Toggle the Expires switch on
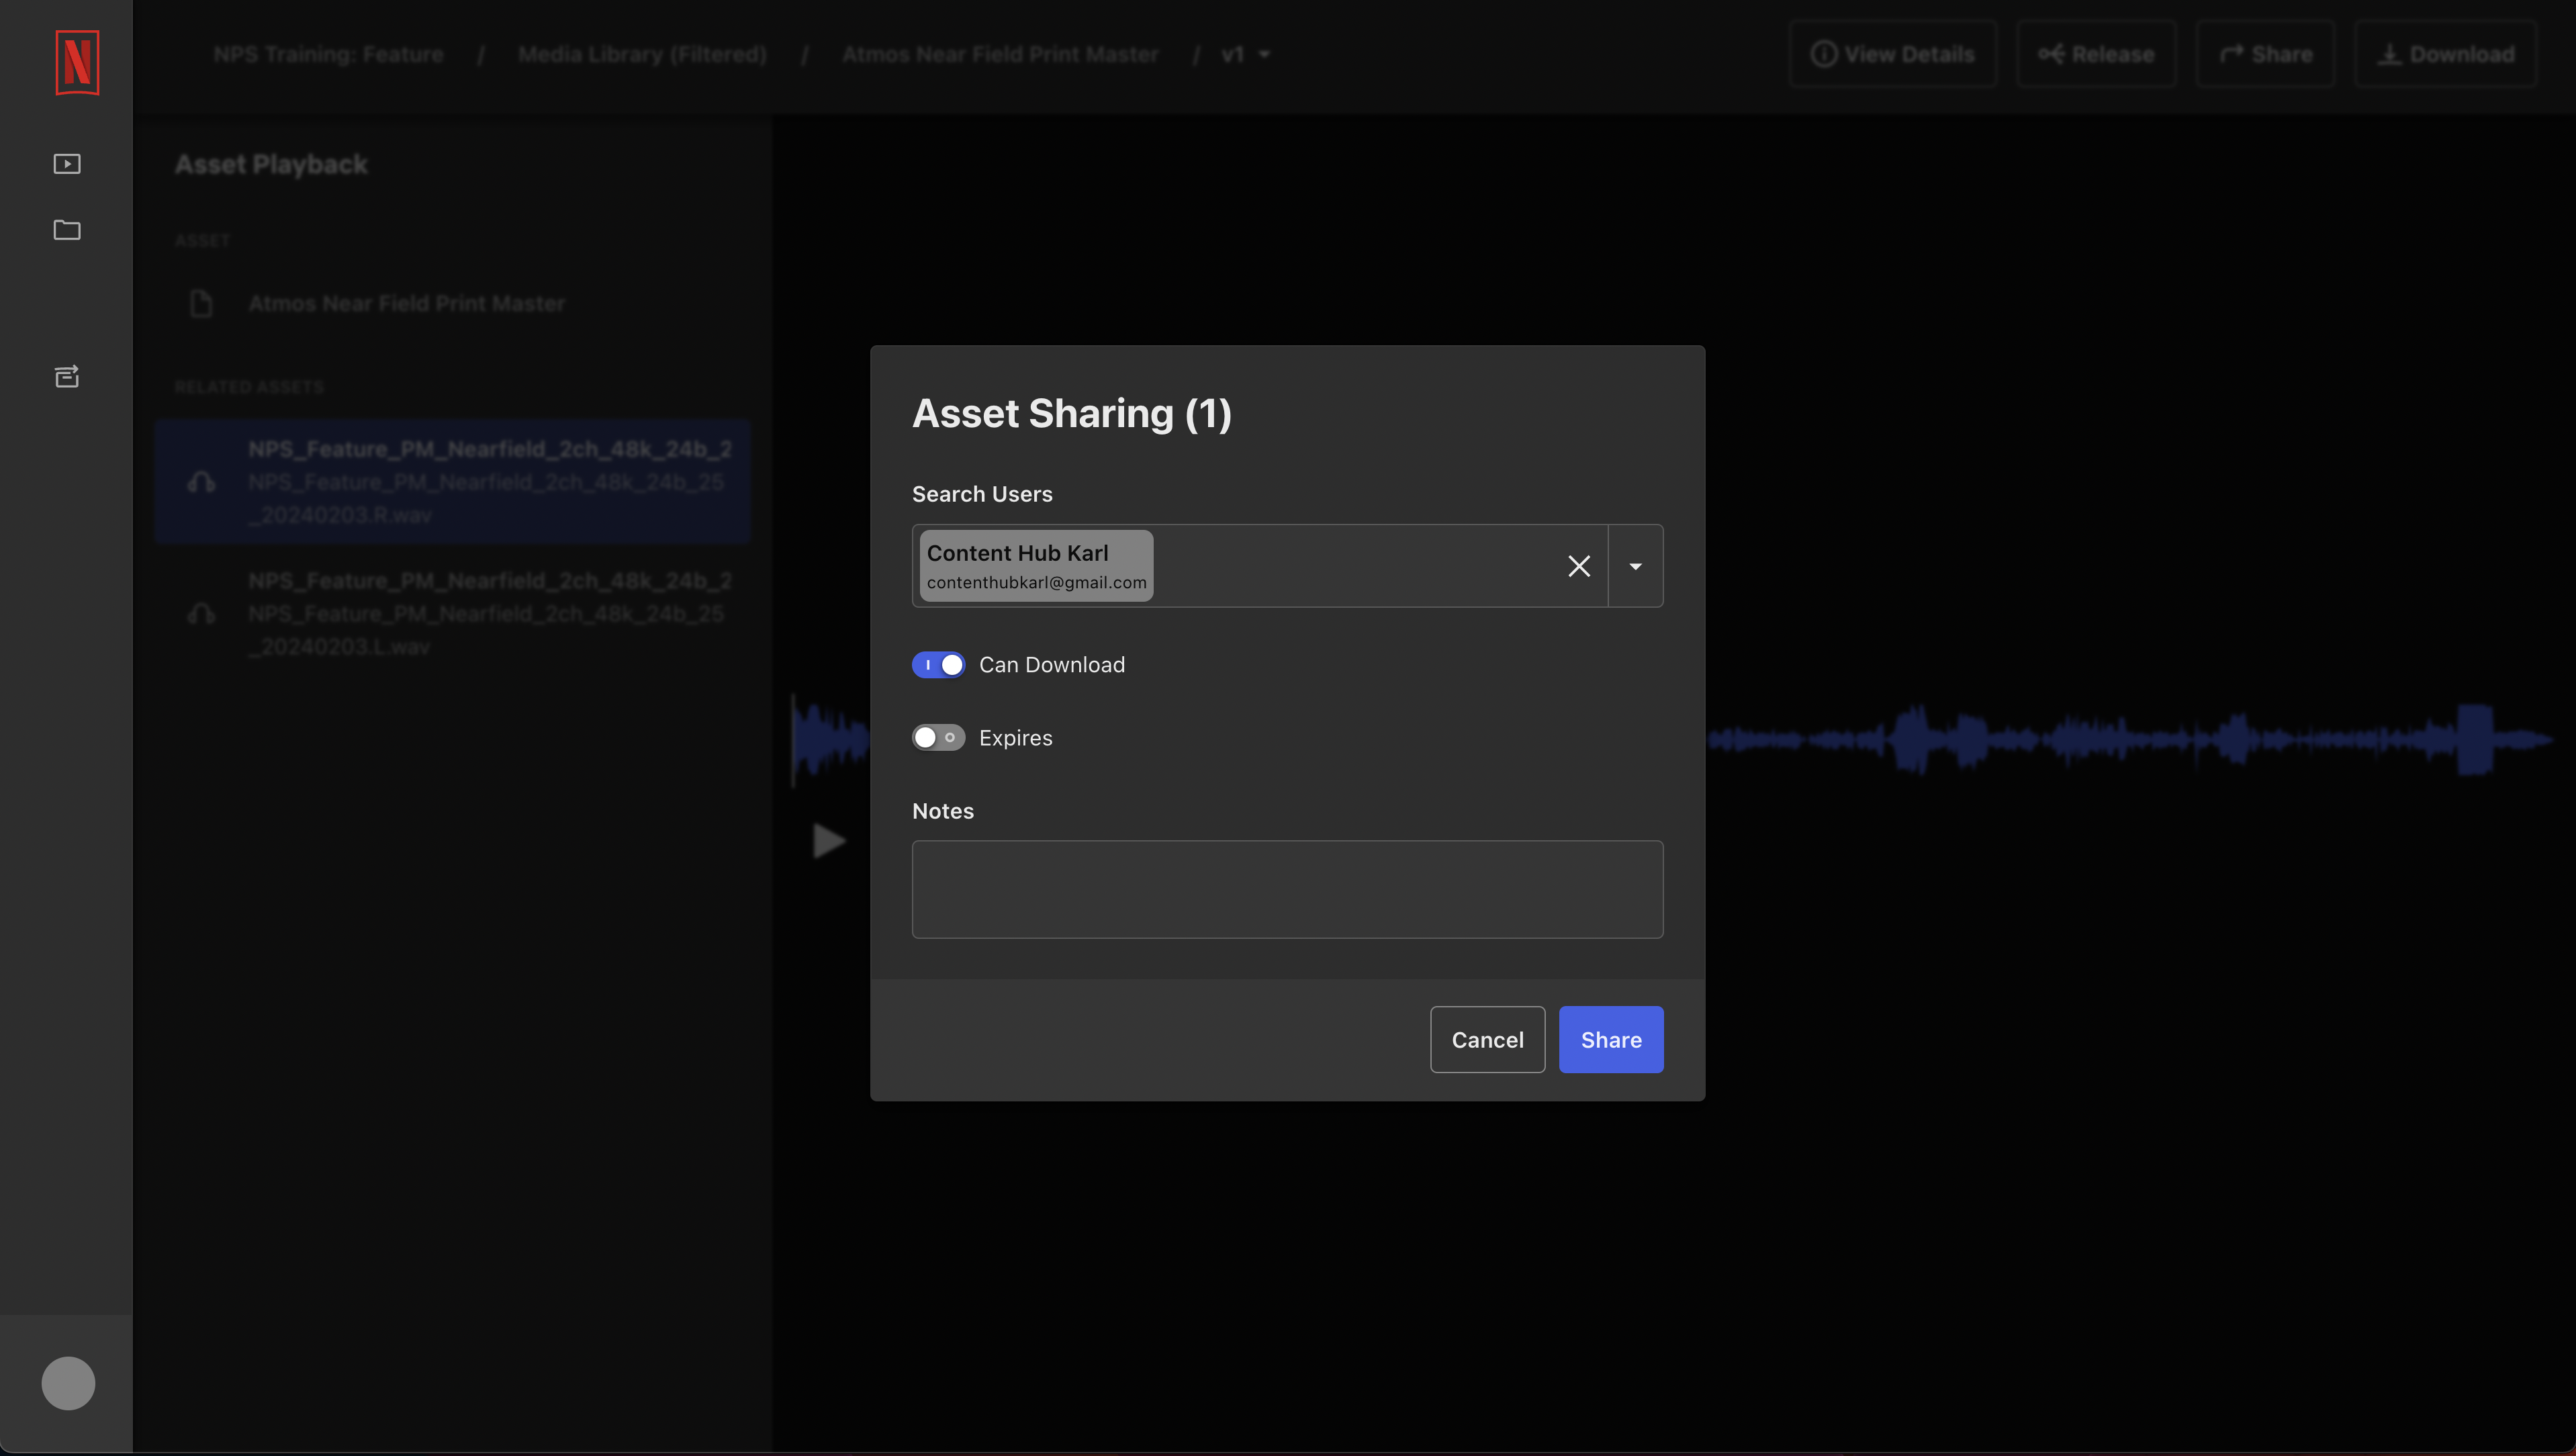Image resolution: width=2576 pixels, height=1456 pixels. pyautogui.click(x=937, y=737)
